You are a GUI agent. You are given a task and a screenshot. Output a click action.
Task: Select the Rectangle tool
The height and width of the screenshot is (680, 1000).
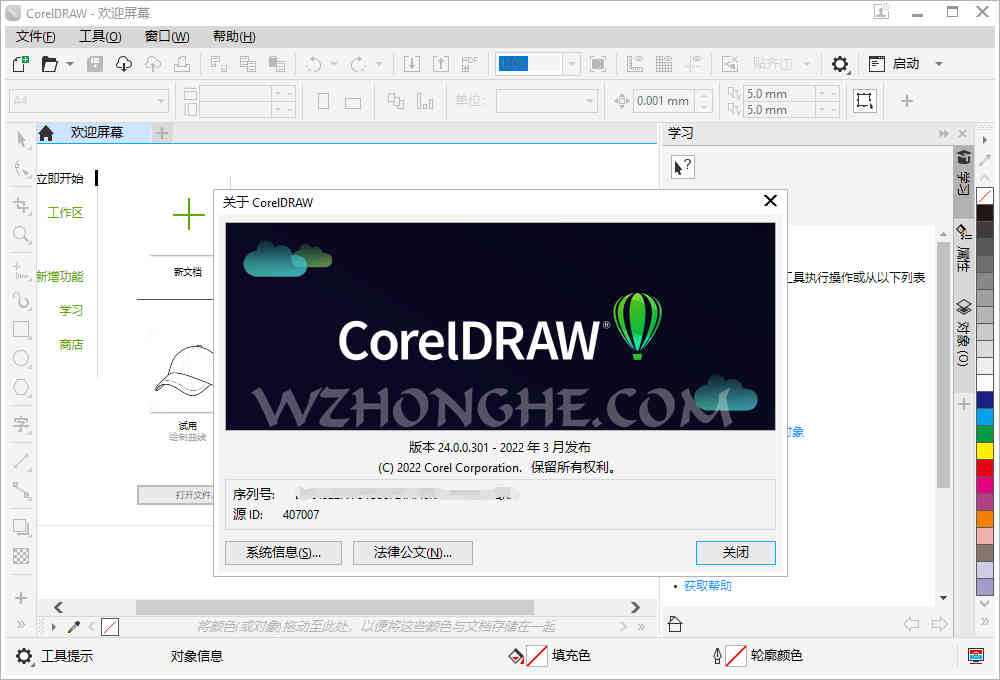(x=20, y=328)
